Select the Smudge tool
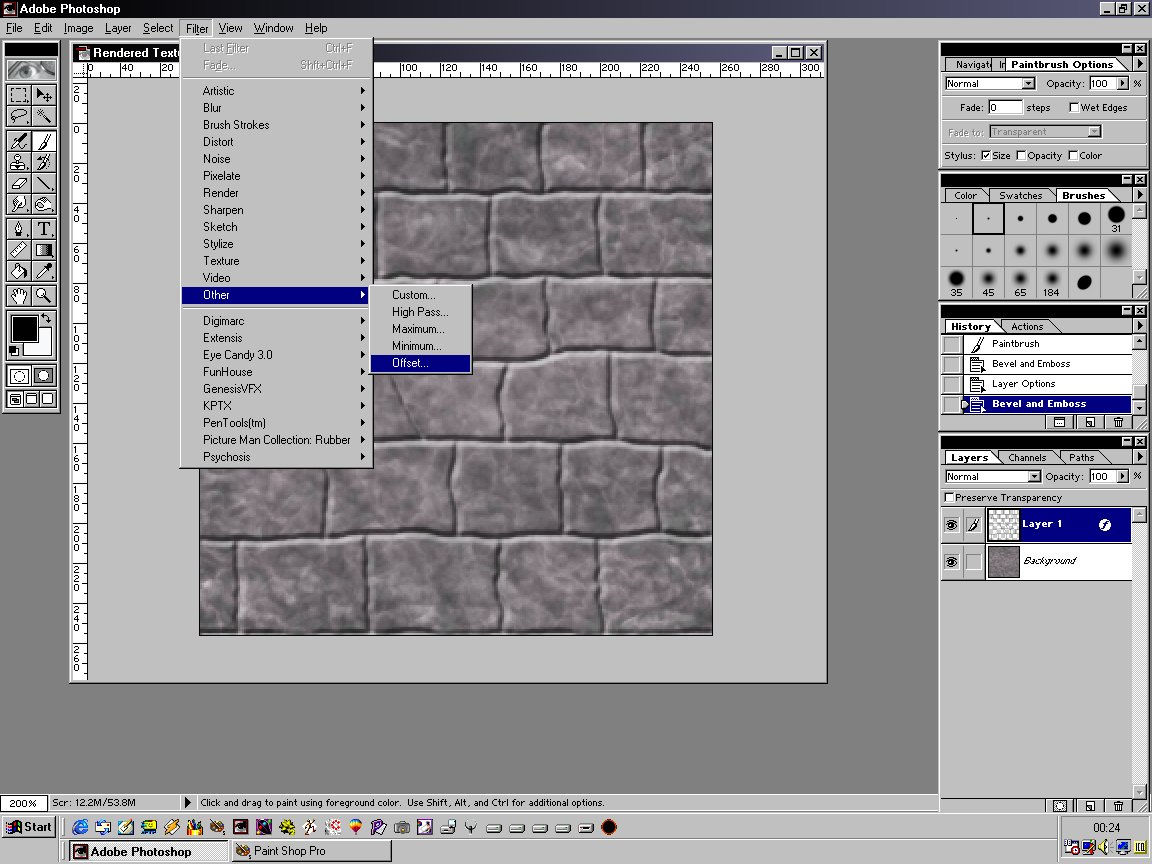Viewport: 1152px width, 864px height. click(19, 204)
